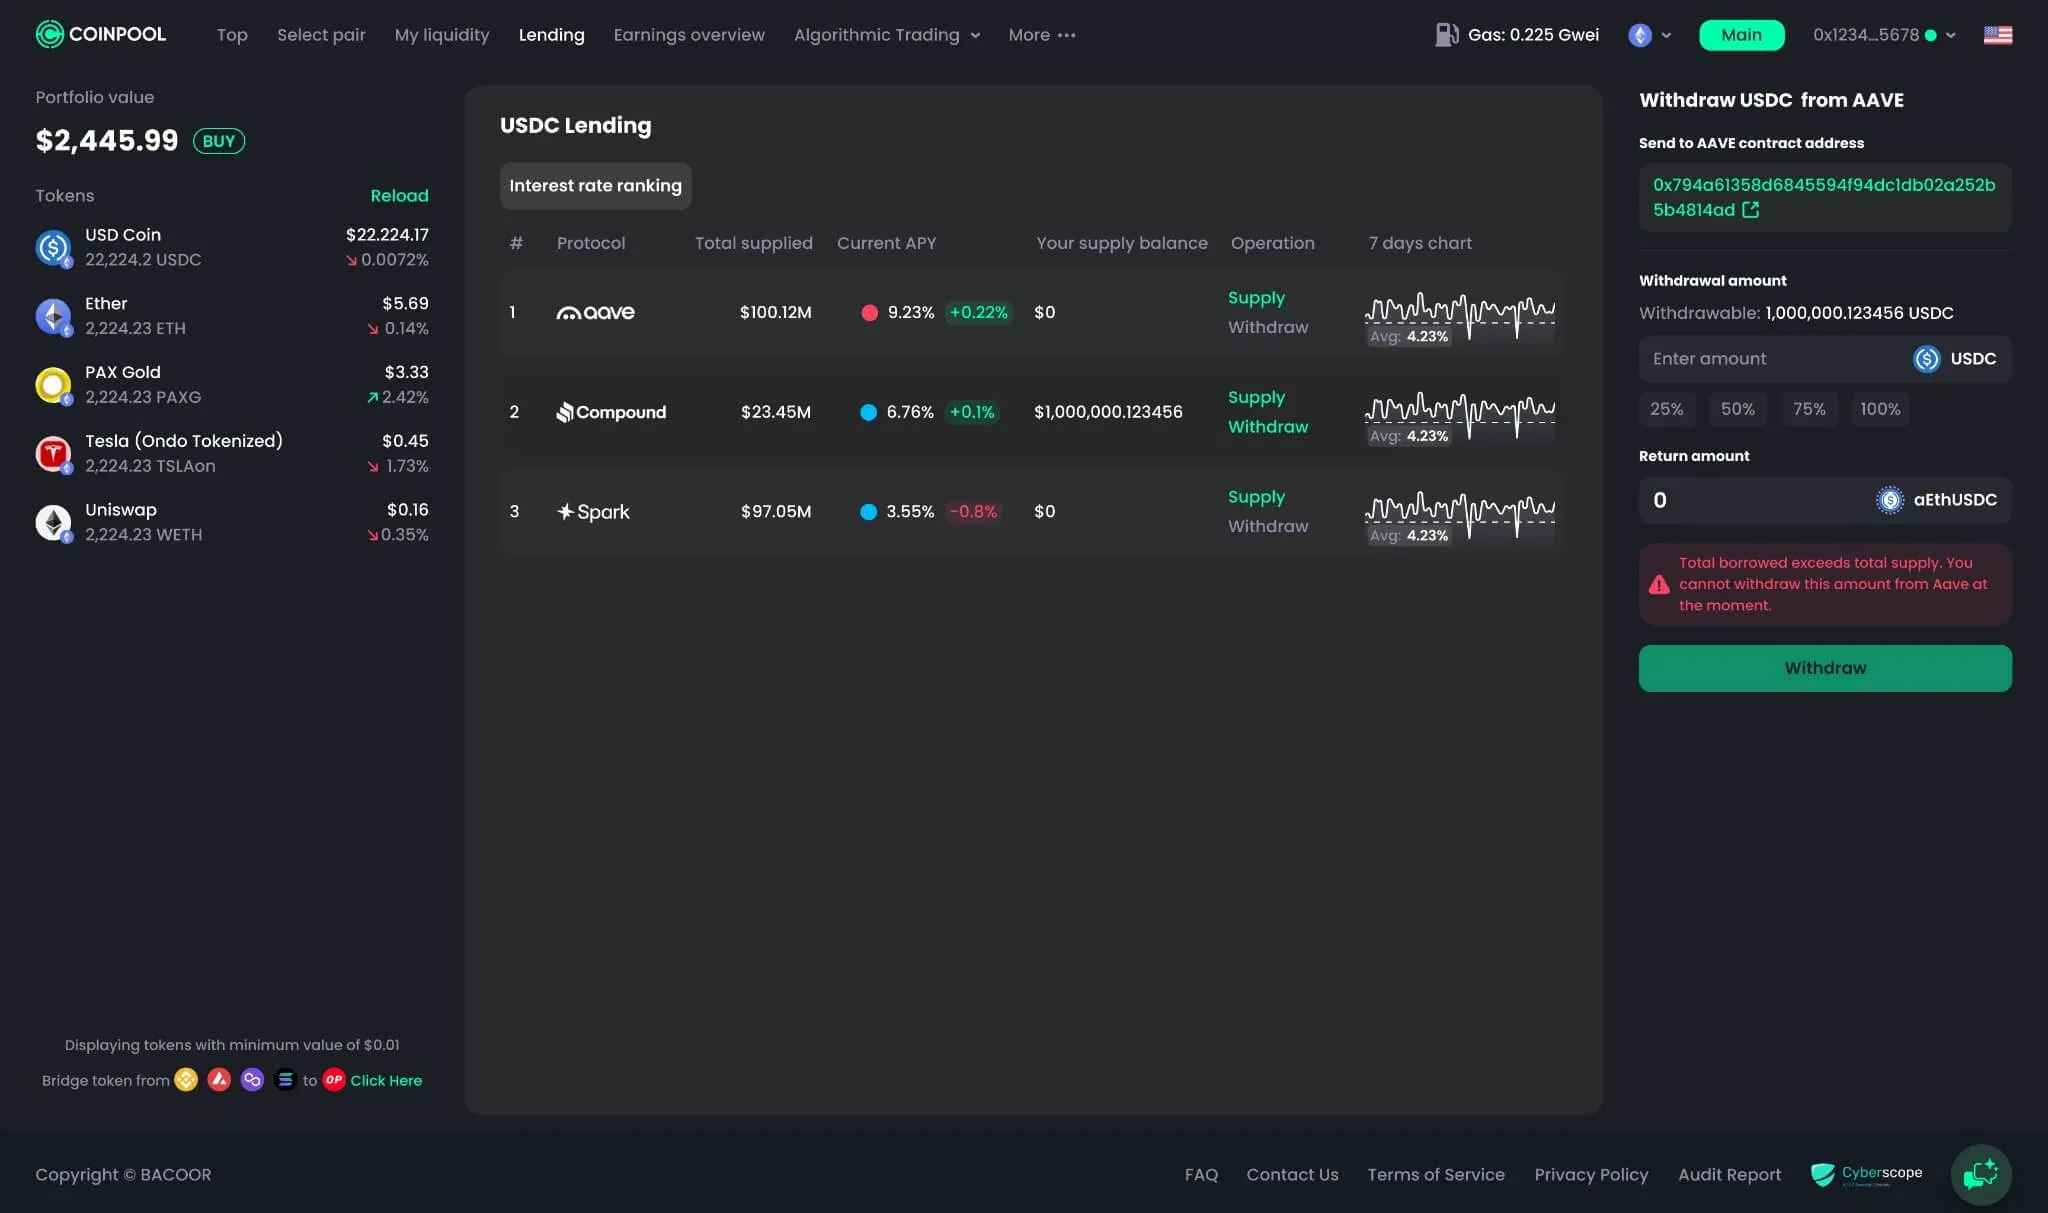Click the Cyberscope badge
The image size is (2048, 1213).
coord(1866,1174)
